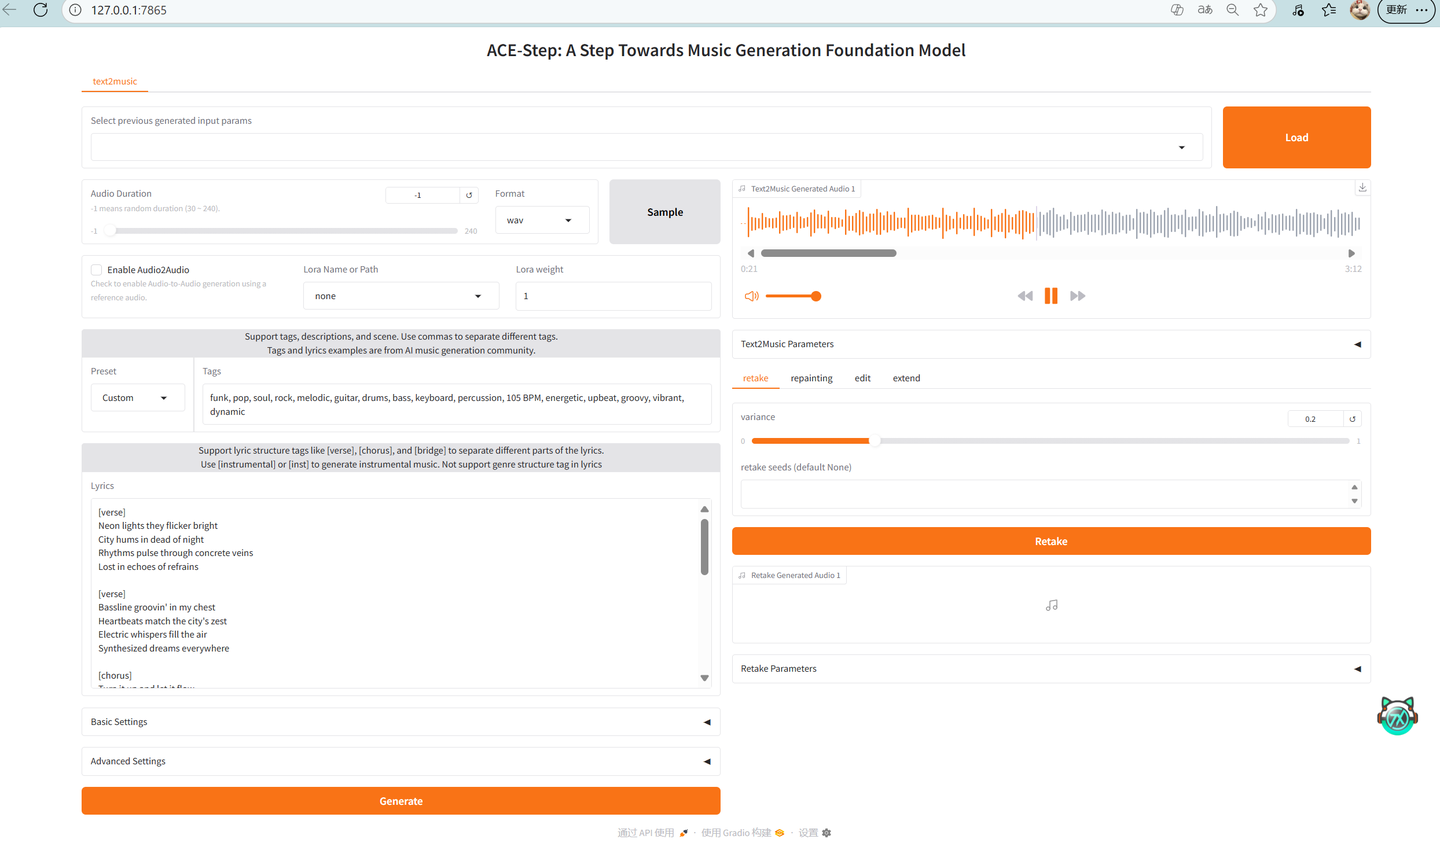Viewport: 1440px width, 843px height.
Task: Switch to the extend tab
Action: (906, 378)
